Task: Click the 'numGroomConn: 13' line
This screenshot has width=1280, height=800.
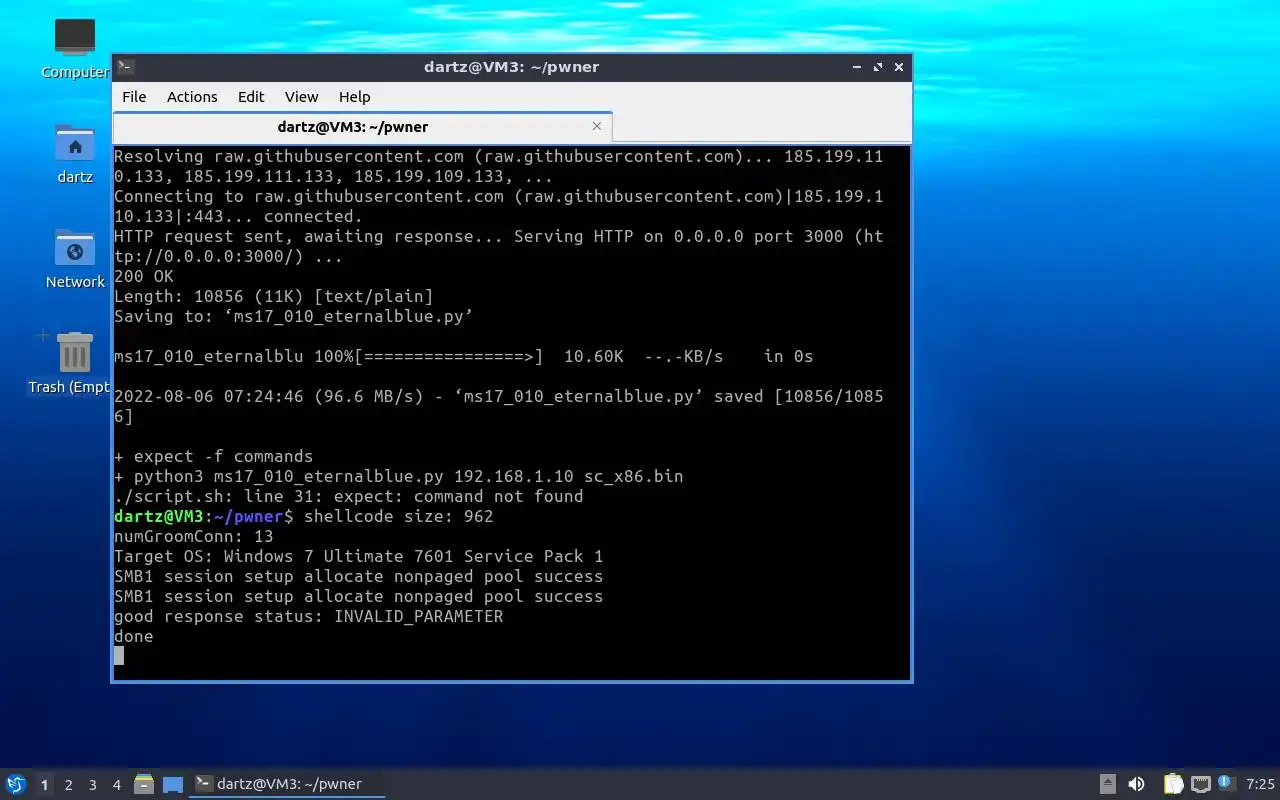Action: pyautogui.click(x=194, y=536)
